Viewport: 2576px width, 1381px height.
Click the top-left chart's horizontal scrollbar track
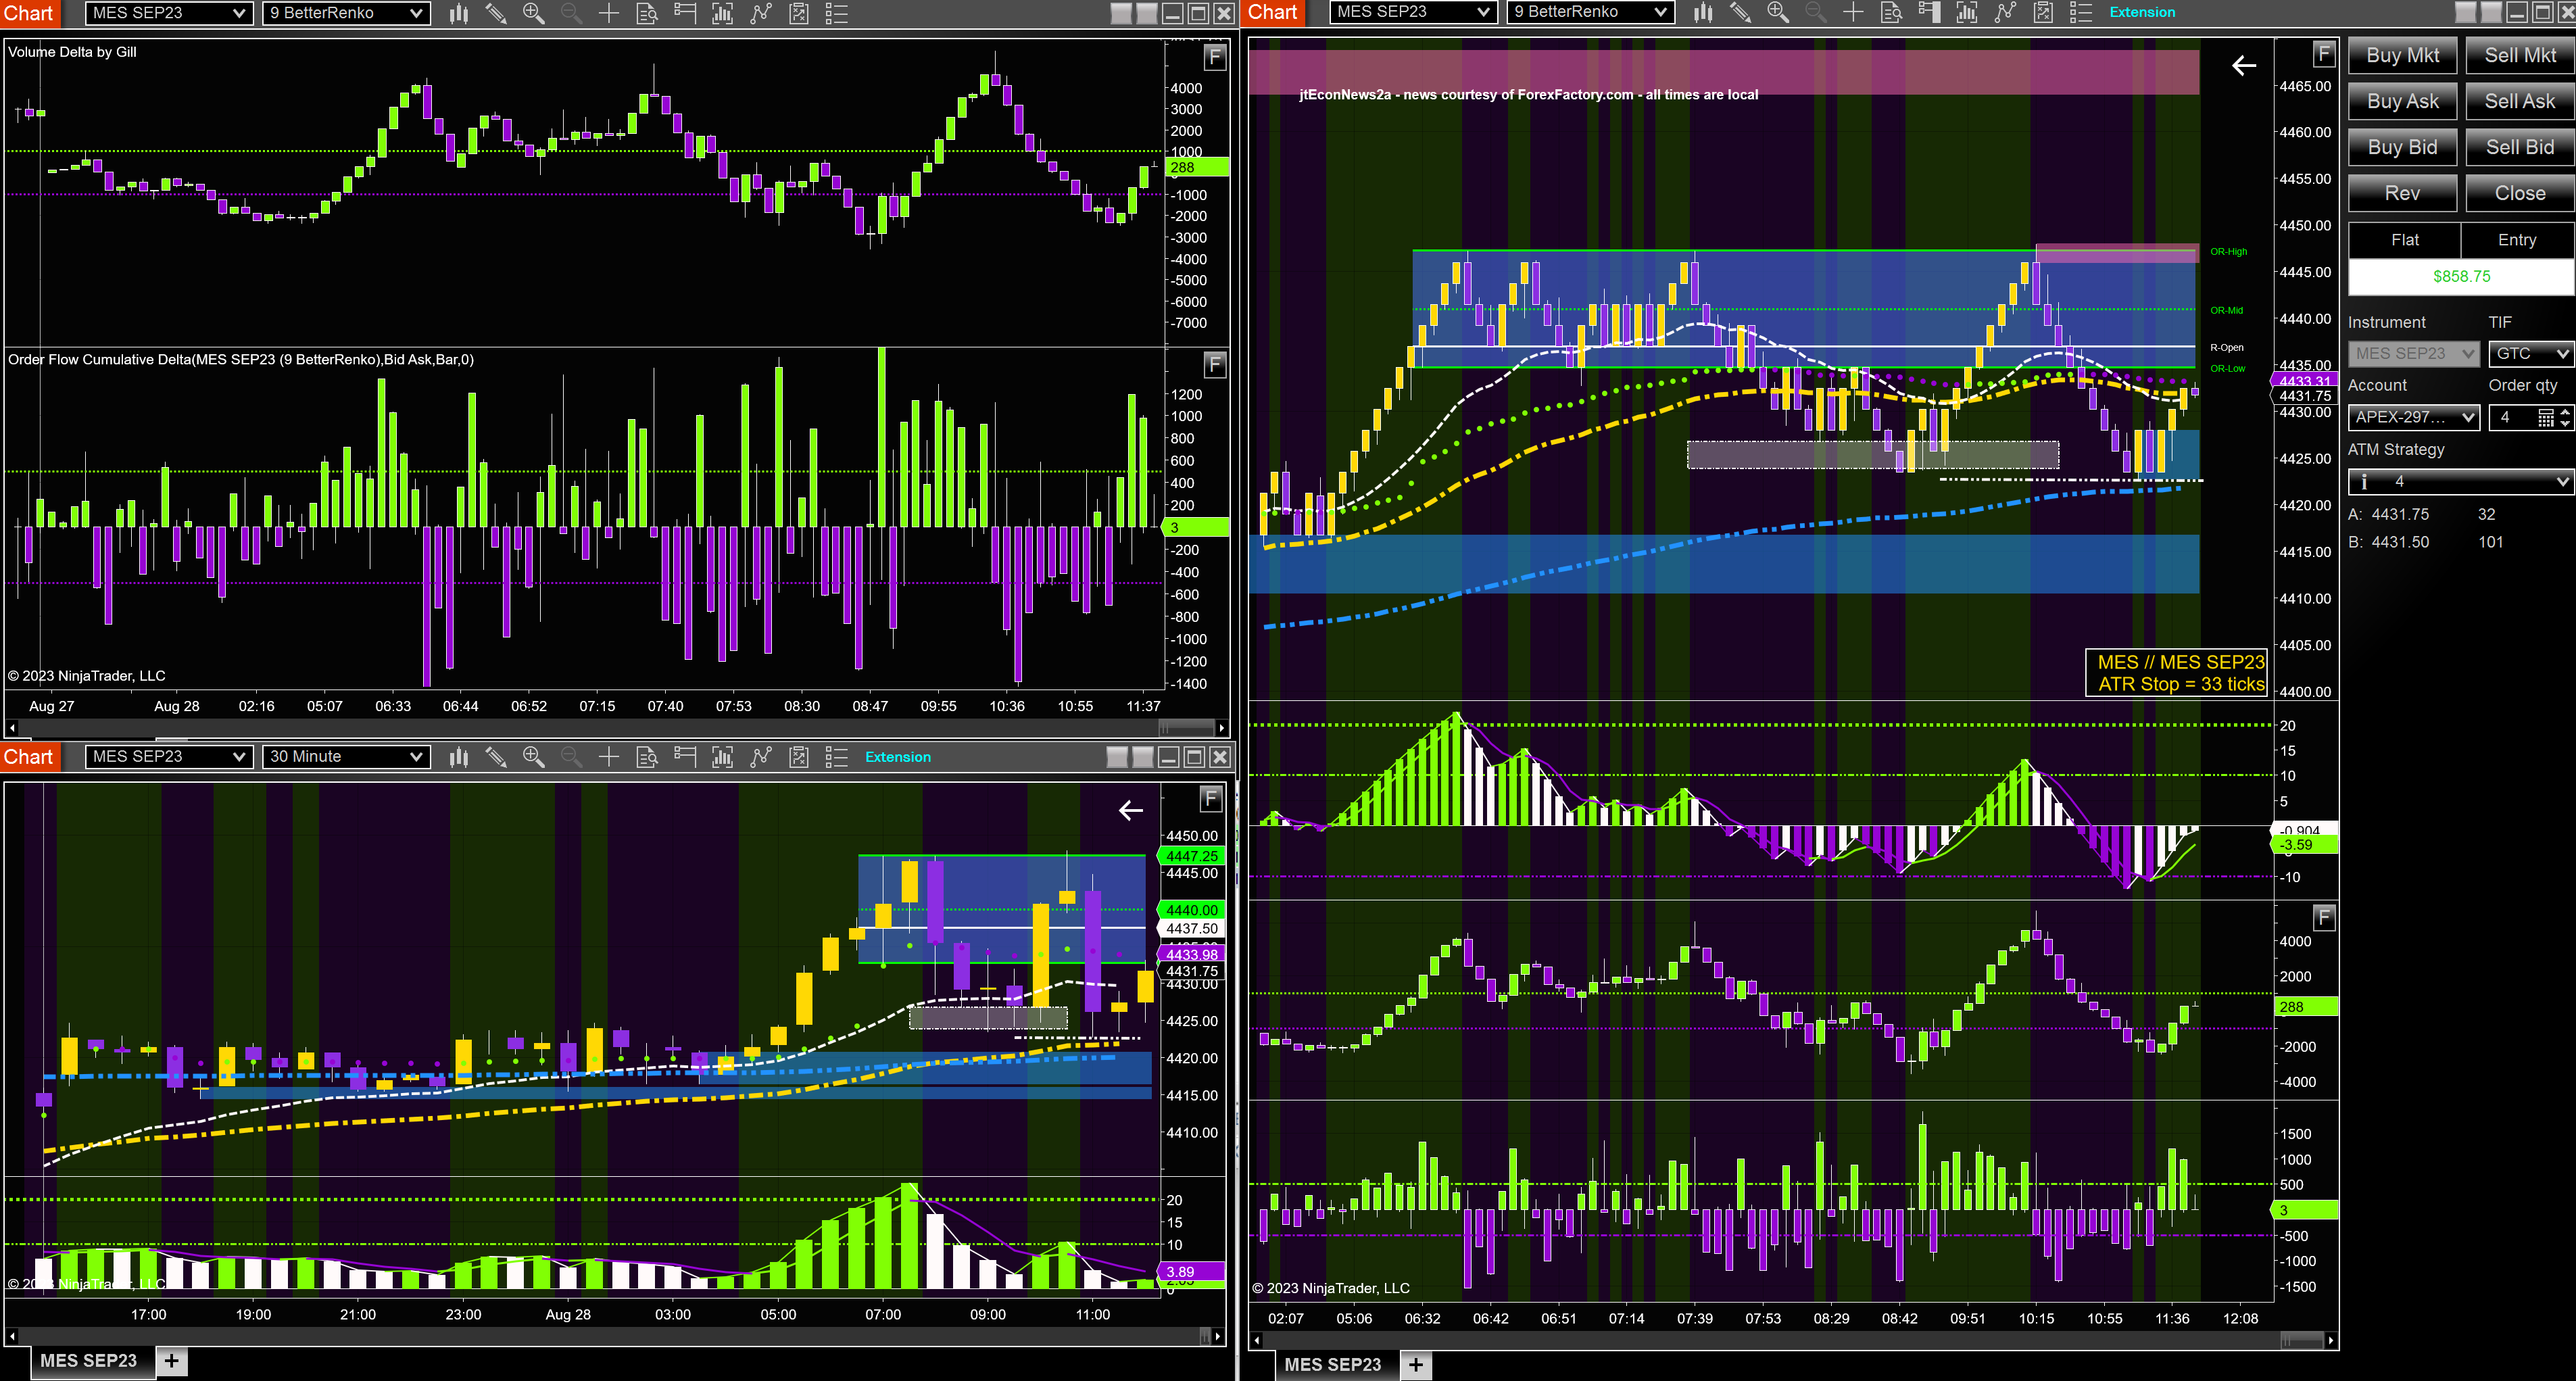(x=615, y=728)
